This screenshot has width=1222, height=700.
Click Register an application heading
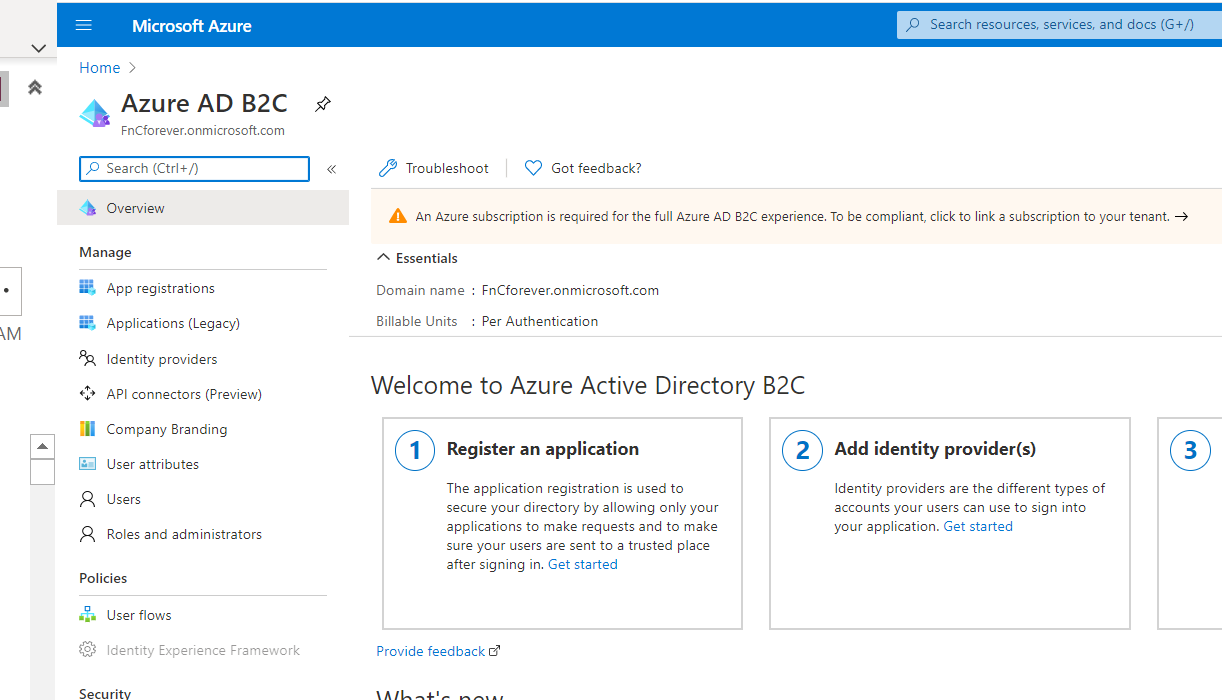[543, 449]
